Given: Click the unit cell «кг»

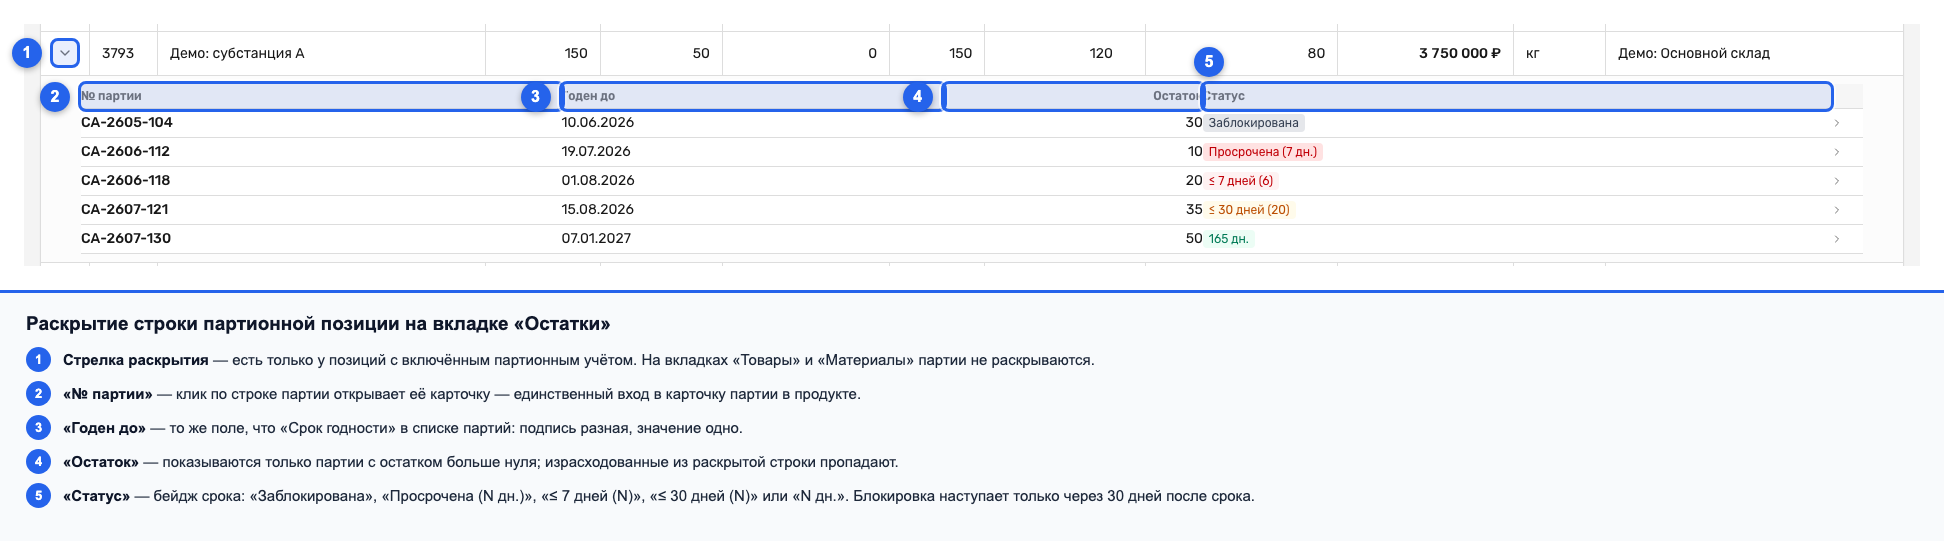Looking at the screenshot, I should (x=1533, y=54).
